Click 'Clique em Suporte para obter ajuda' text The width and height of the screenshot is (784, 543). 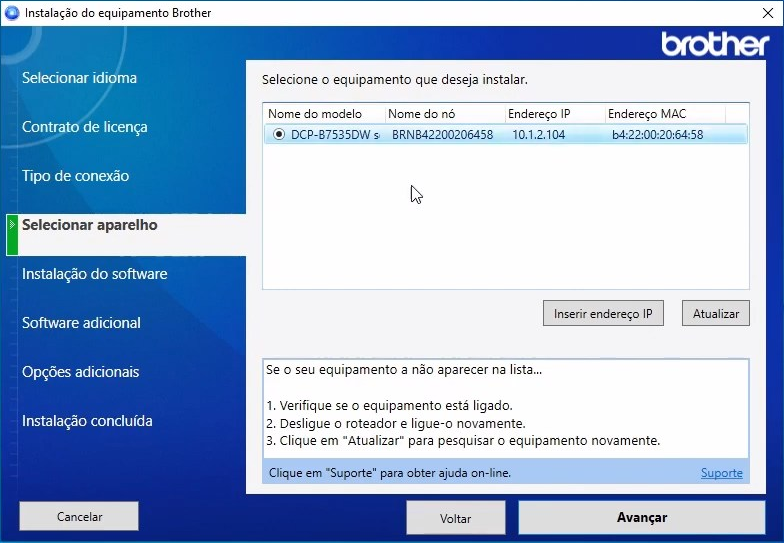coord(390,473)
